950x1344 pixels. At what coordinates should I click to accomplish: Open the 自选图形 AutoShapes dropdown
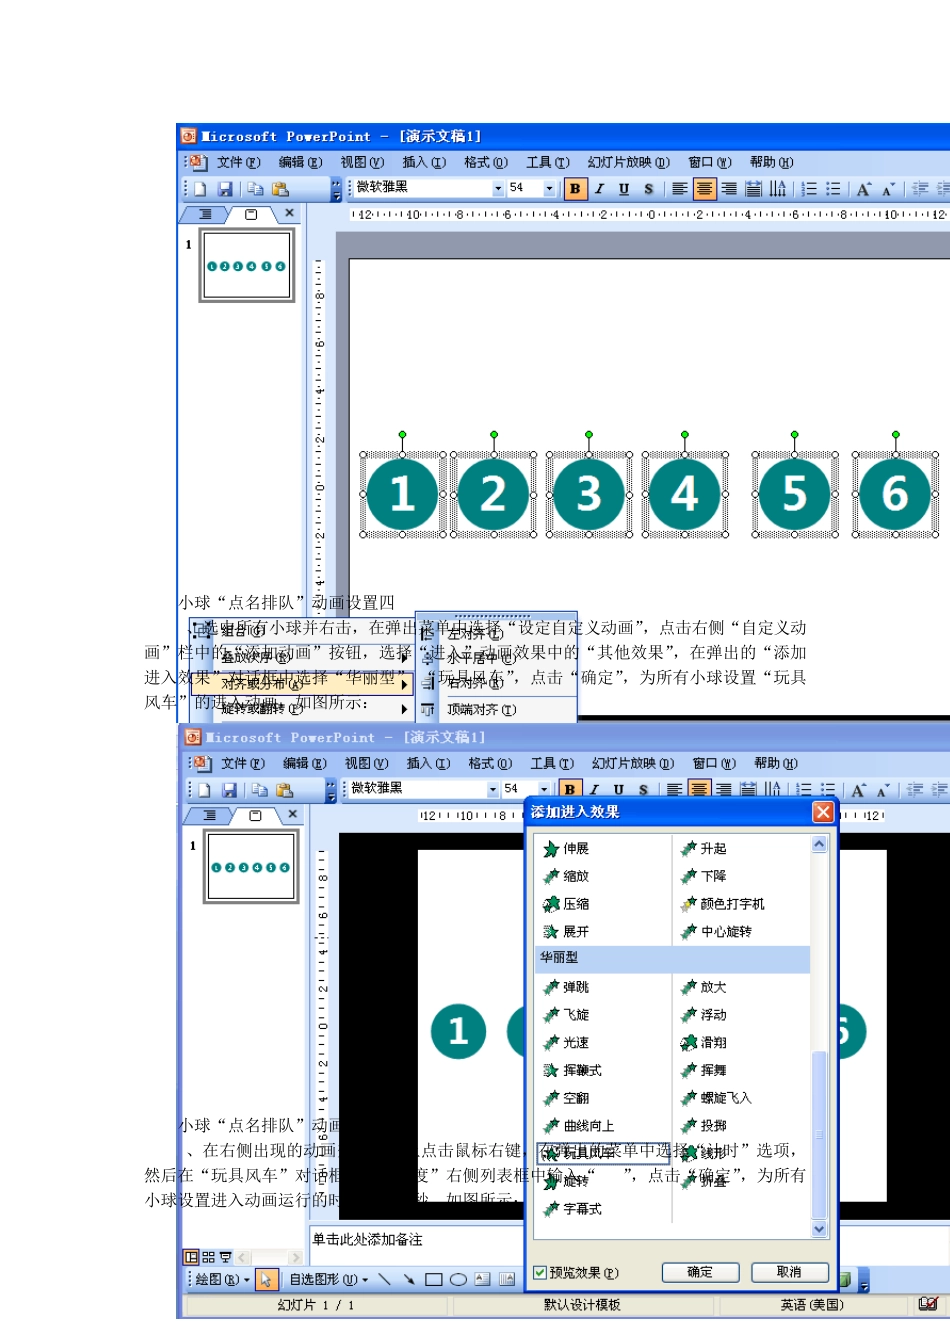[x=328, y=1279]
